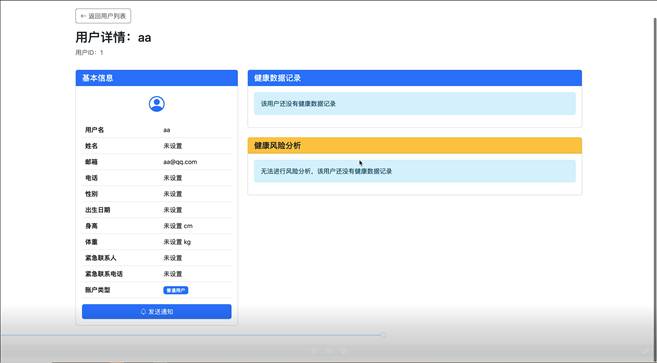Image resolution: width=657 pixels, height=363 pixels.
Task: Click the user avatar icon in 基本信息
Action: pos(157,104)
